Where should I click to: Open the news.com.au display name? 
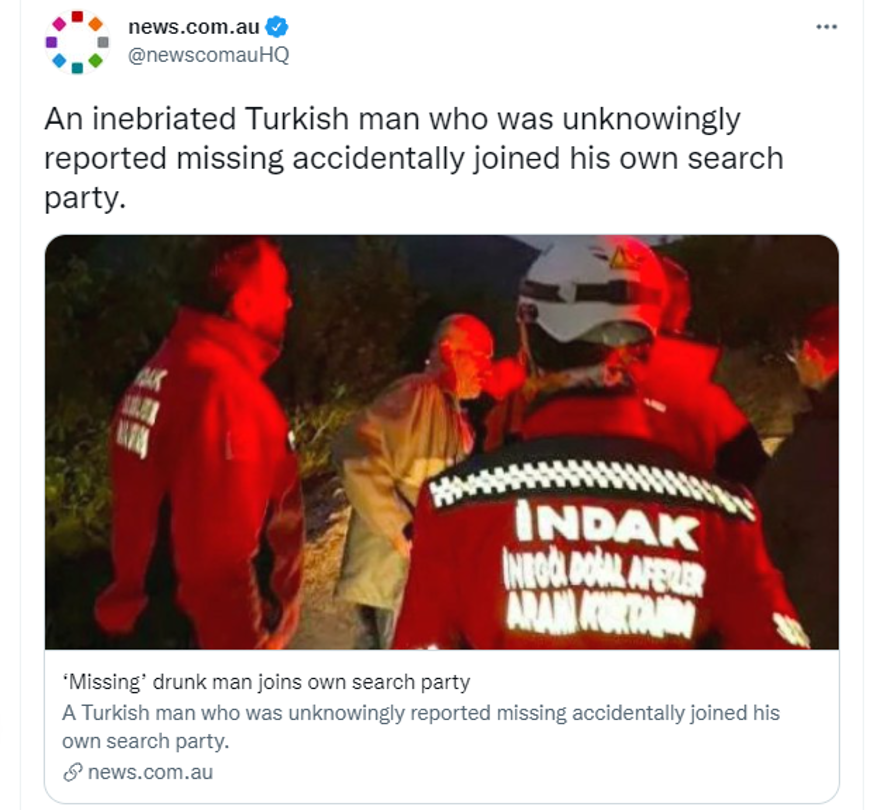pos(194,26)
